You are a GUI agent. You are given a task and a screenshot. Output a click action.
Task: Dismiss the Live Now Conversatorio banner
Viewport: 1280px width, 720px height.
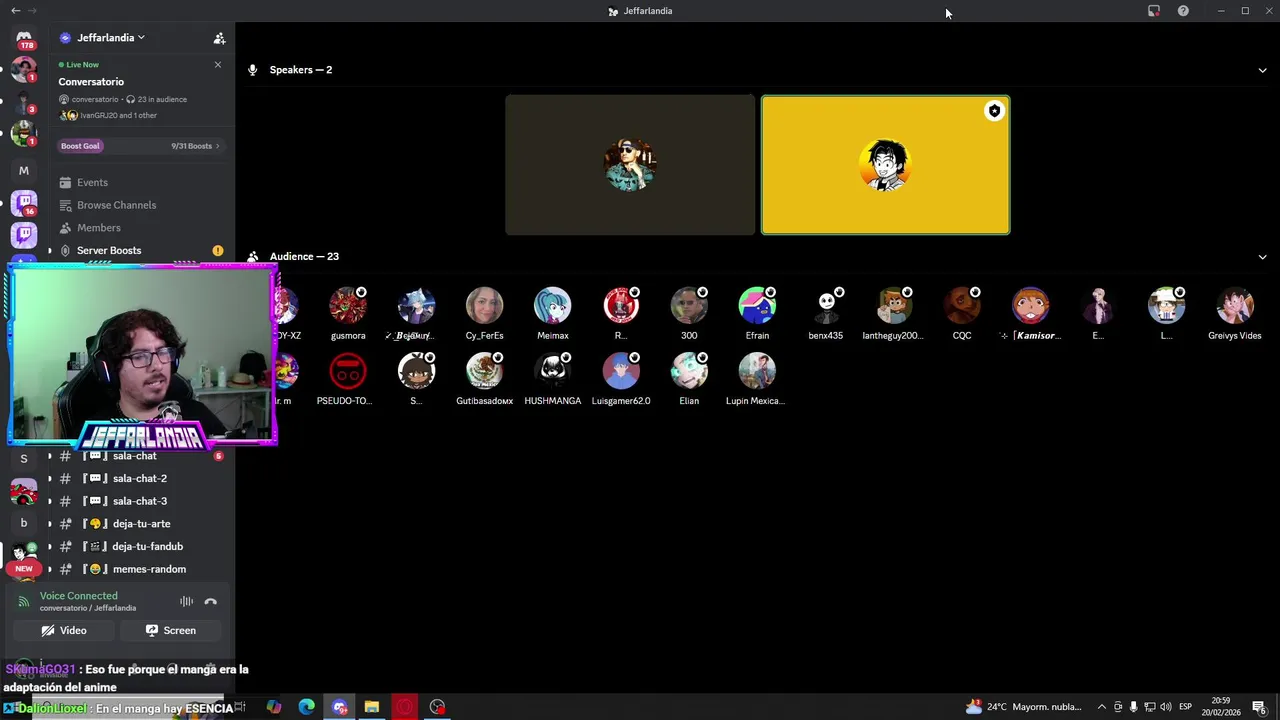(x=218, y=65)
